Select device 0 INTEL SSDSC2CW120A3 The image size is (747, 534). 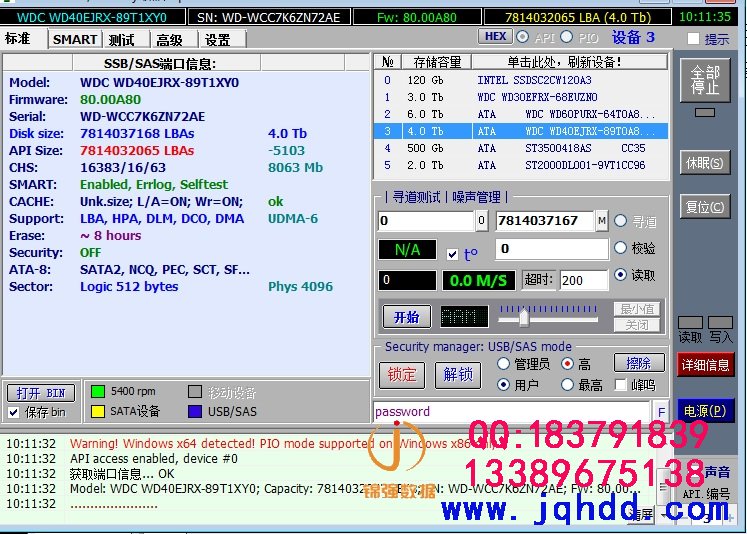coord(521,80)
